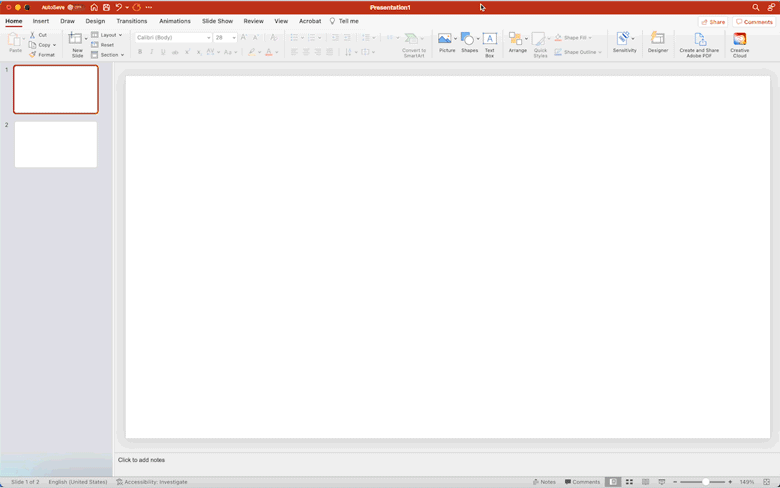
Task: Insert a Text Box
Action: click(x=489, y=41)
